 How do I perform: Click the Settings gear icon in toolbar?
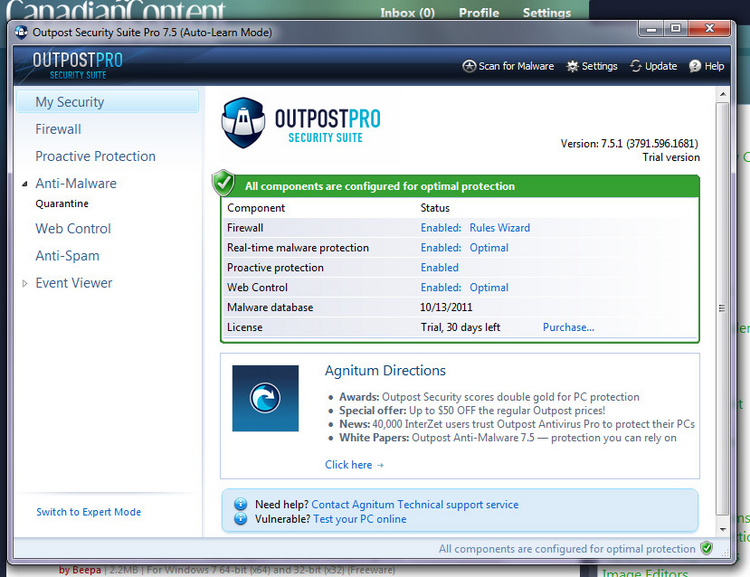click(x=573, y=66)
